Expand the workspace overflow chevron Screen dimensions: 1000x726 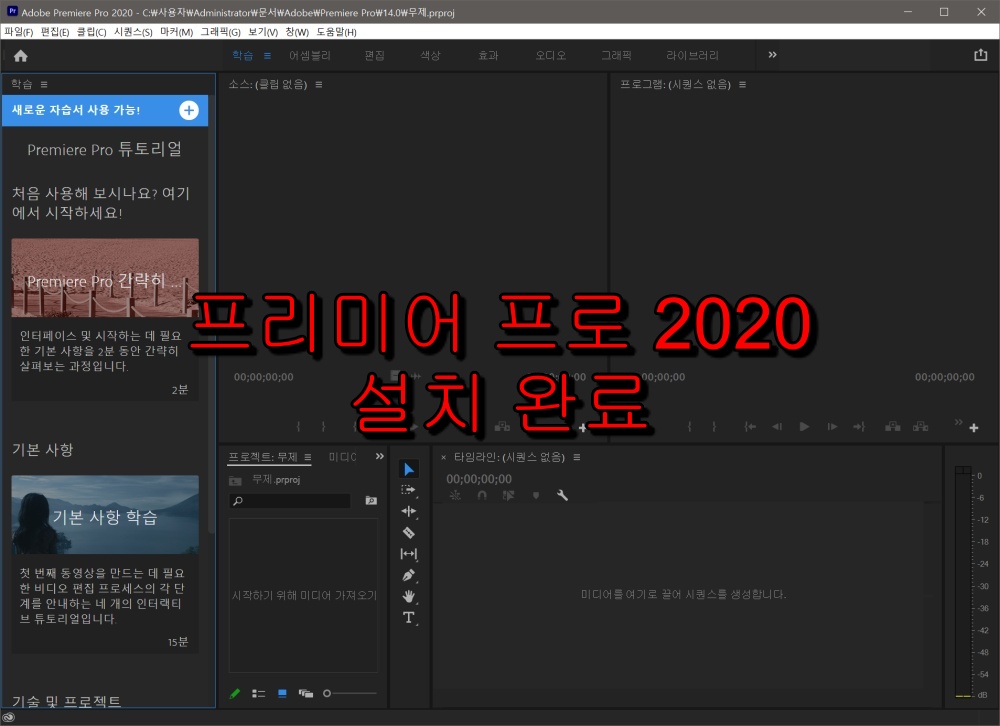tap(772, 55)
